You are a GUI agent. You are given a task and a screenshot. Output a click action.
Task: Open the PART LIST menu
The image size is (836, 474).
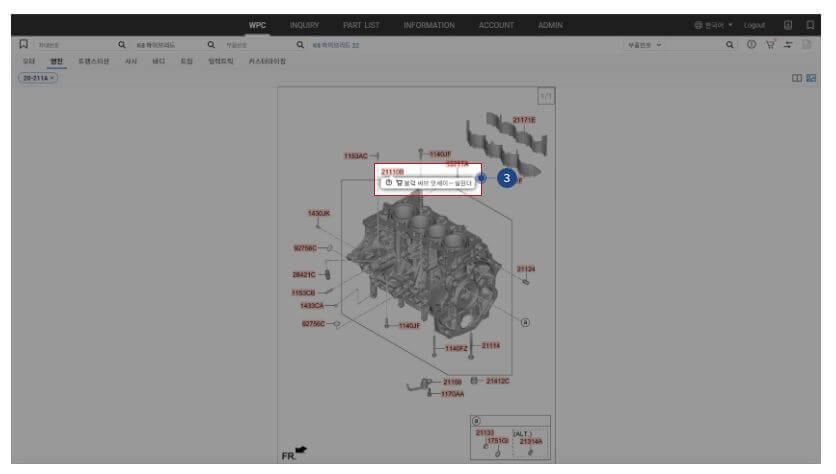[x=361, y=25]
